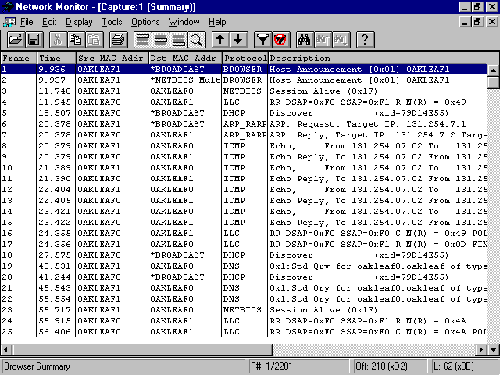Click the vertical scrollbar thumb
The height and width of the screenshot is (375, 500).
[493, 82]
